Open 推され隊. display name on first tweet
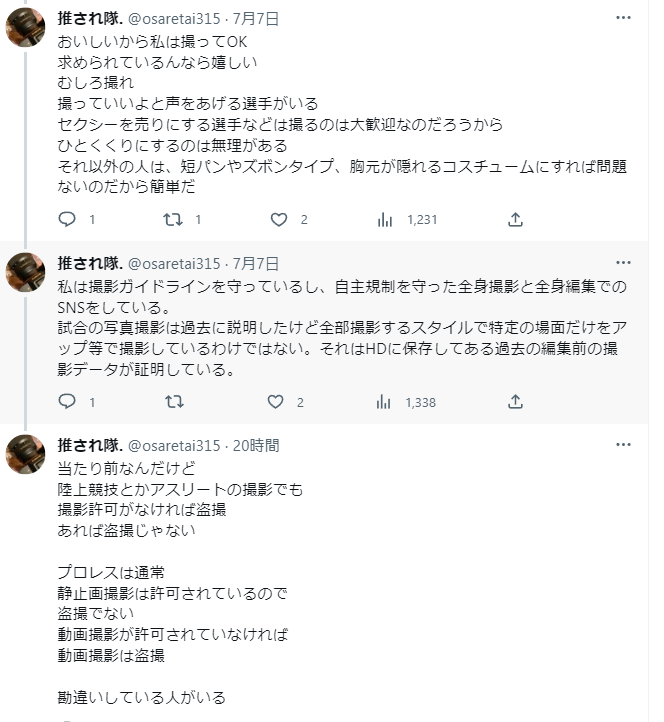This screenshot has height=722, width=664. (x=90, y=19)
